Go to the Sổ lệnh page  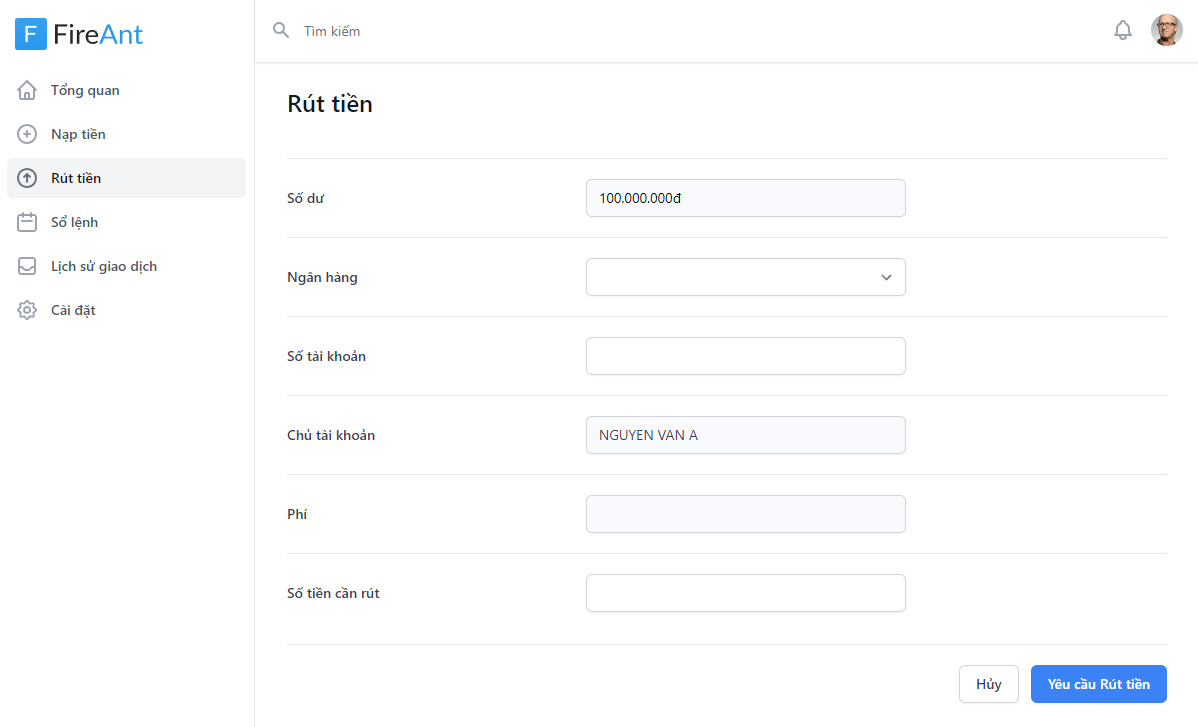coord(75,222)
